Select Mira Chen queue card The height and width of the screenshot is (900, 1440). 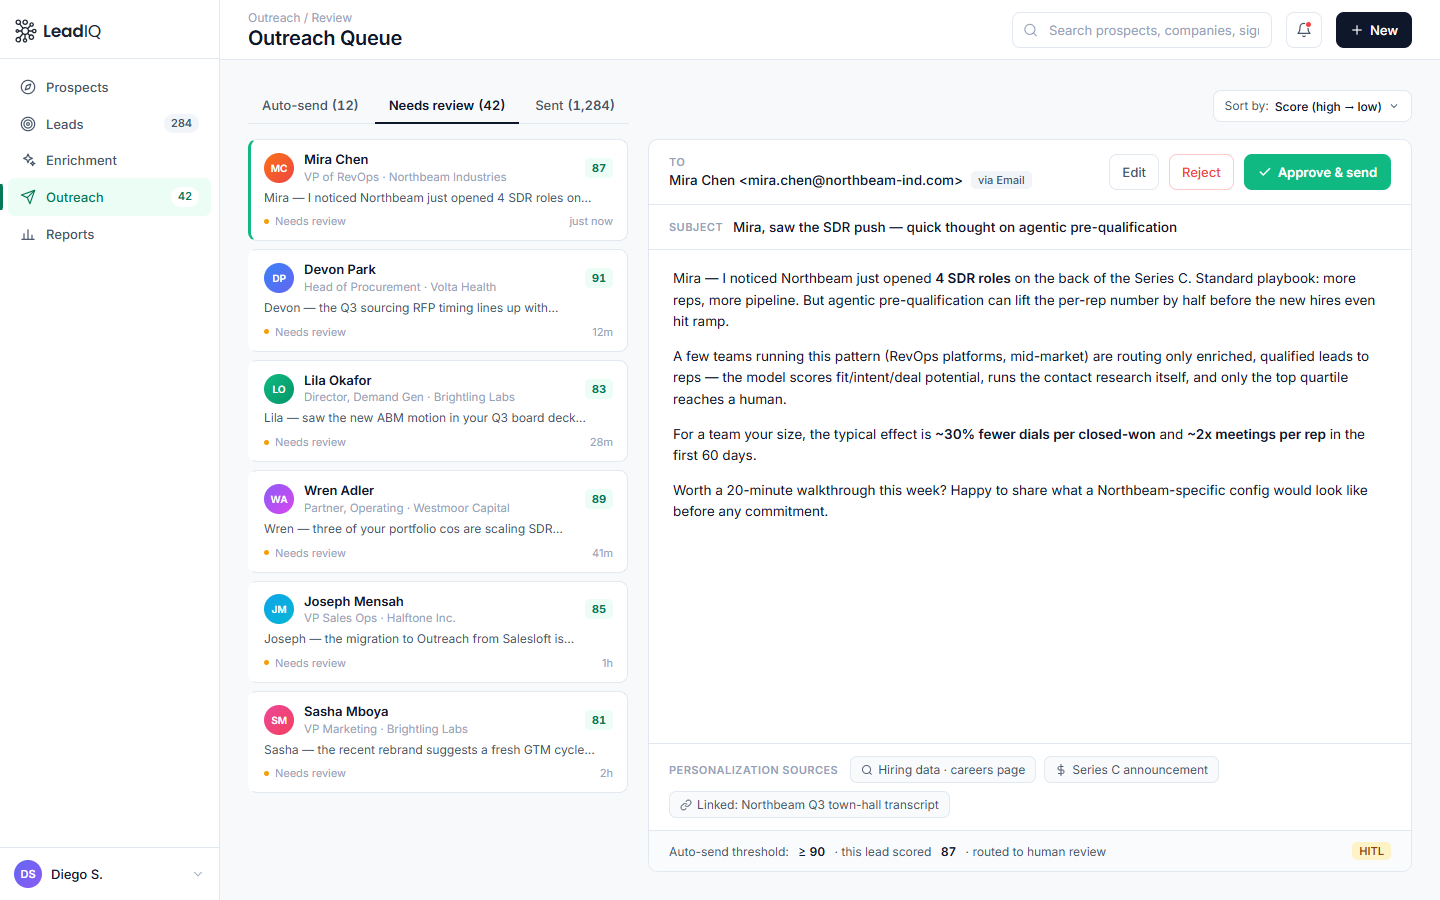438,190
